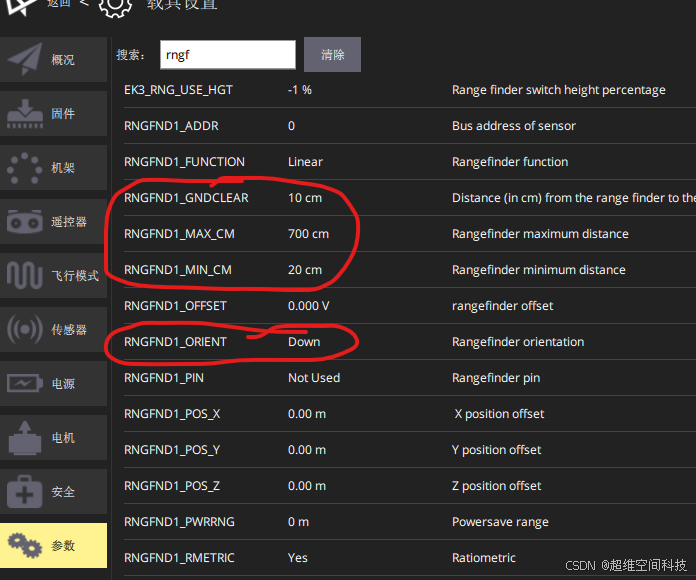Open the 电源 power battery icon

[x=25, y=383]
